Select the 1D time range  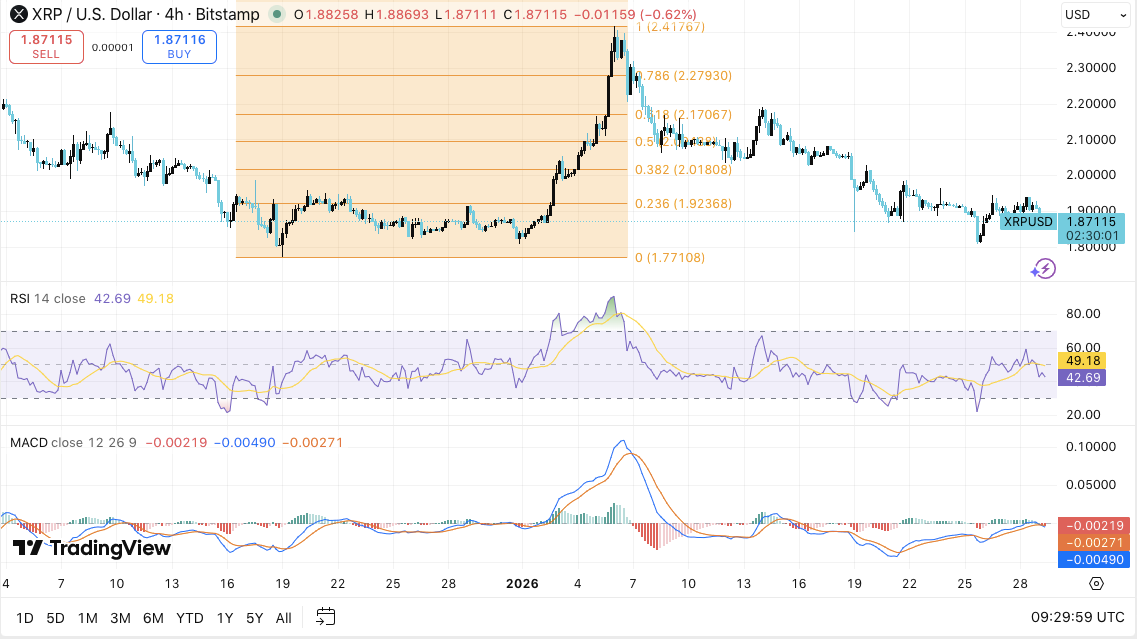coord(25,618)
